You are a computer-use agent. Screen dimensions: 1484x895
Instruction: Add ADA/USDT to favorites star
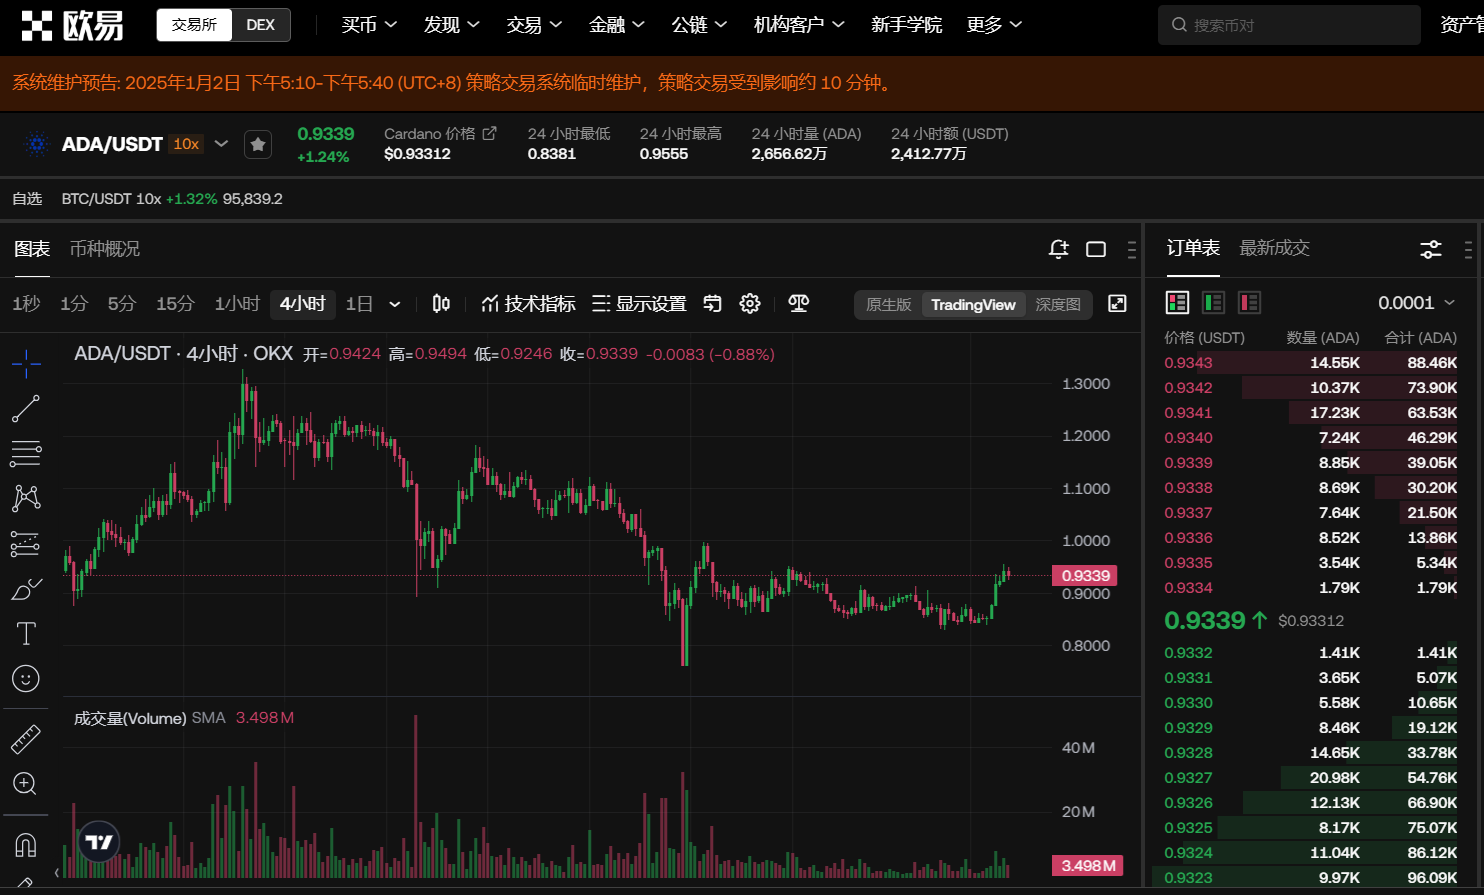click(x=258, y=144)
